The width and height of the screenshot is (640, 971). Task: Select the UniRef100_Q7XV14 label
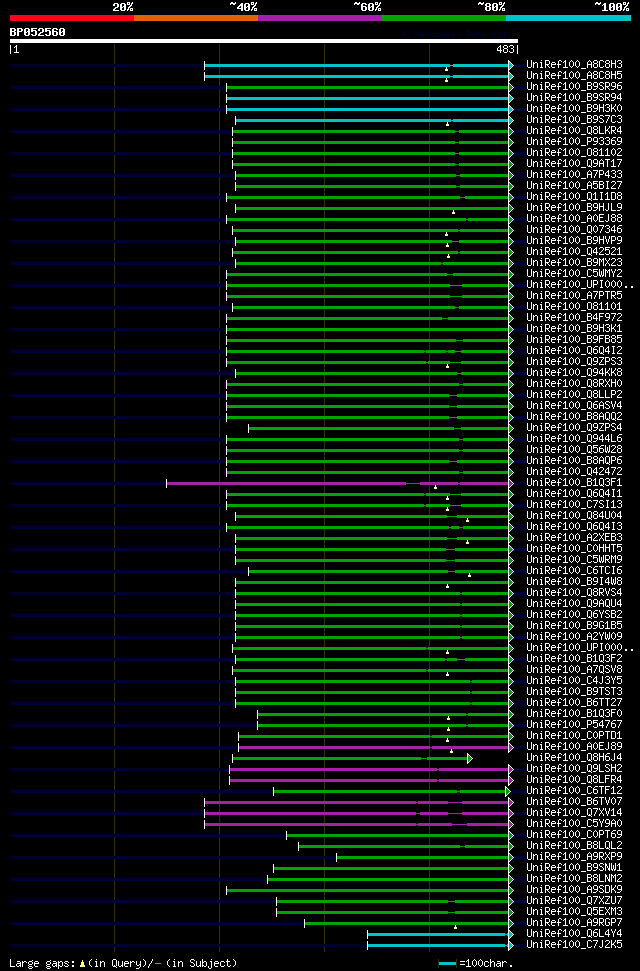574,812
